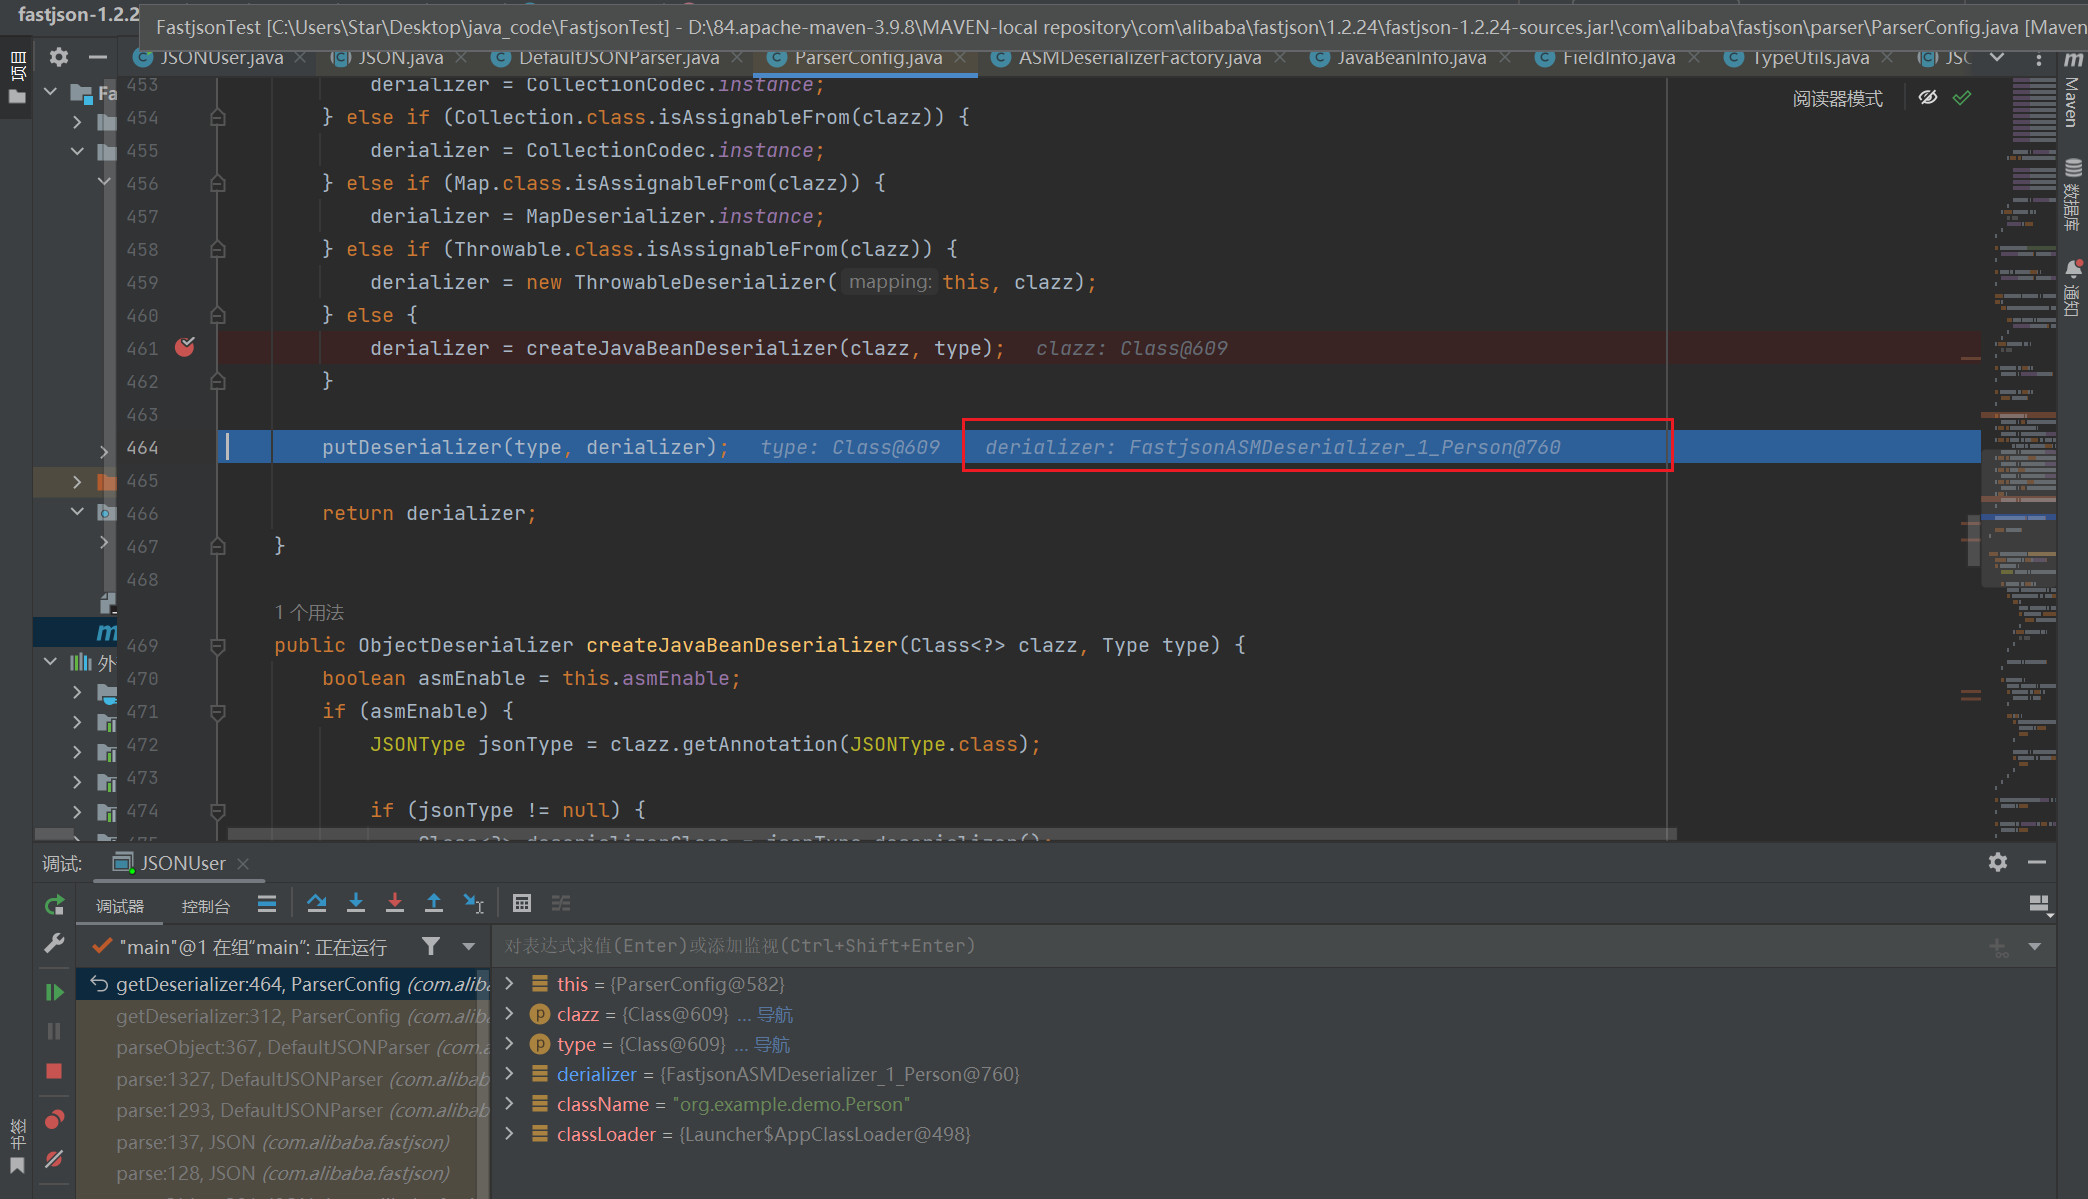The image size is (2088, 1199).
Task: Toggle reader mode eye icon
Action: click(1928, 97)
